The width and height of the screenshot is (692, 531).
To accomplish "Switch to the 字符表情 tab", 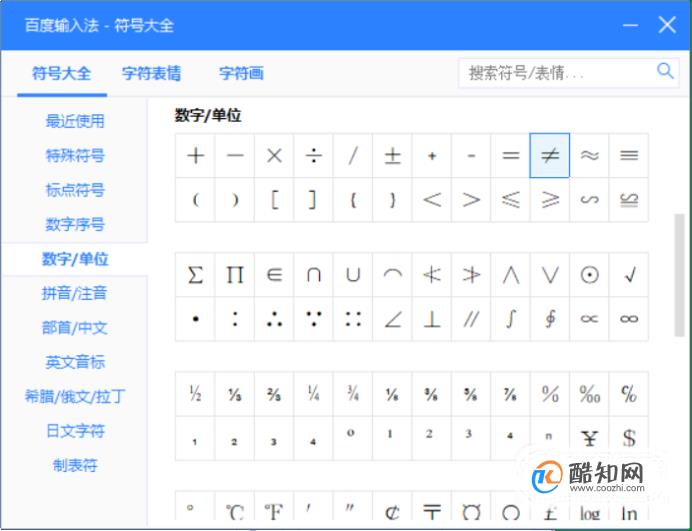I will [151, 73].
